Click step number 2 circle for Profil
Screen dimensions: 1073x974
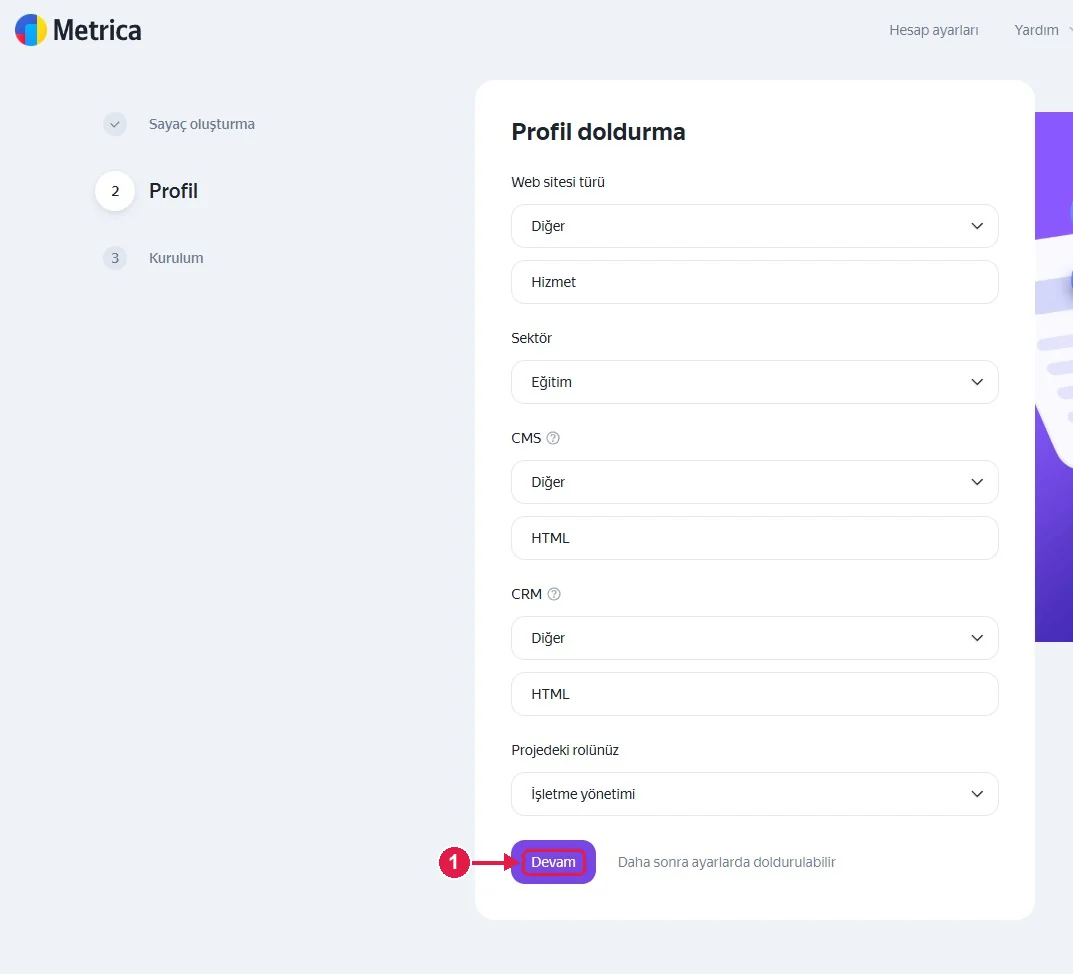click(x=115, y=191)
